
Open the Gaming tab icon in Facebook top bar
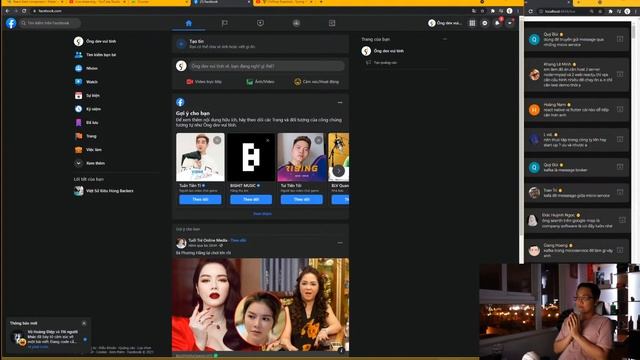pos(332,23)
